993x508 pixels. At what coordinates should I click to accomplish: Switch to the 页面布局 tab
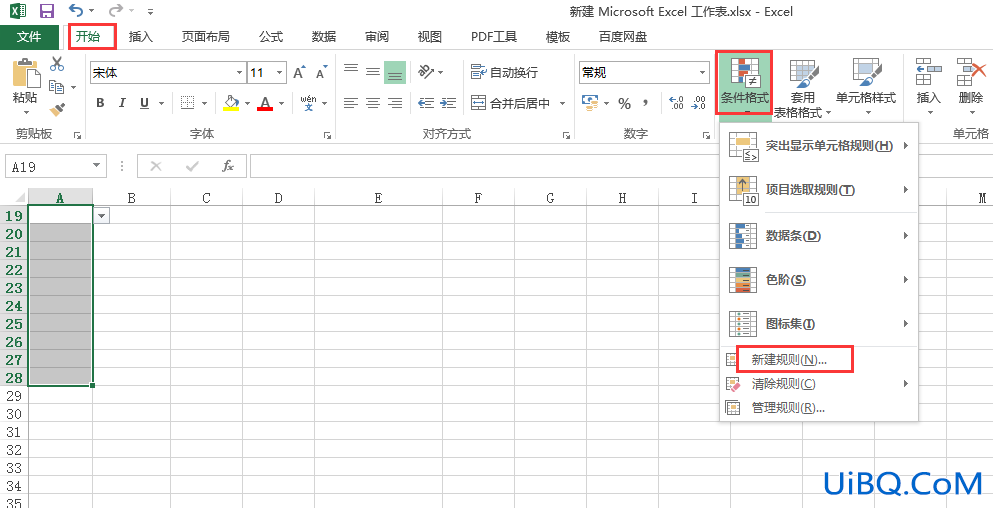pyautogui.click(x=205, y=37)
